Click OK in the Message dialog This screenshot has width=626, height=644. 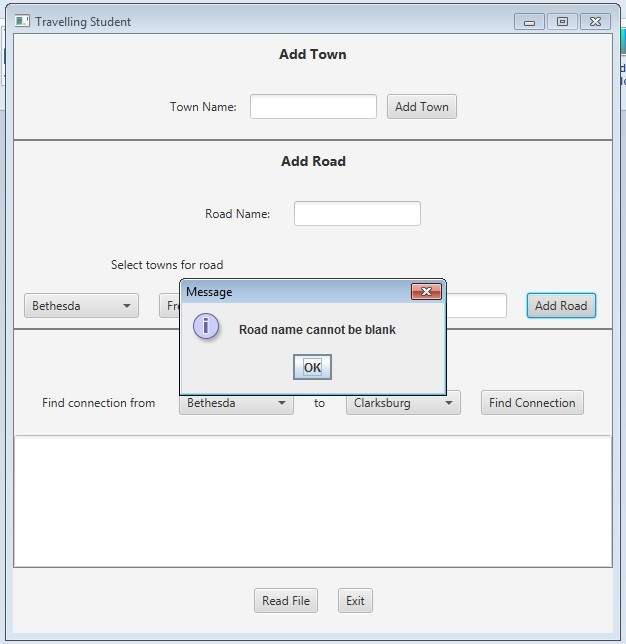(312, 367)
